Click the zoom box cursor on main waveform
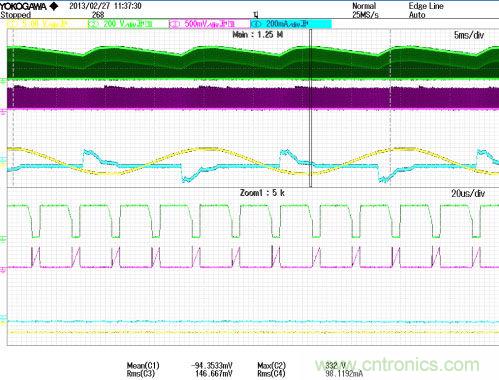This screenshot has width=499, height=380. pyautogui.click(x=311, y=108)
